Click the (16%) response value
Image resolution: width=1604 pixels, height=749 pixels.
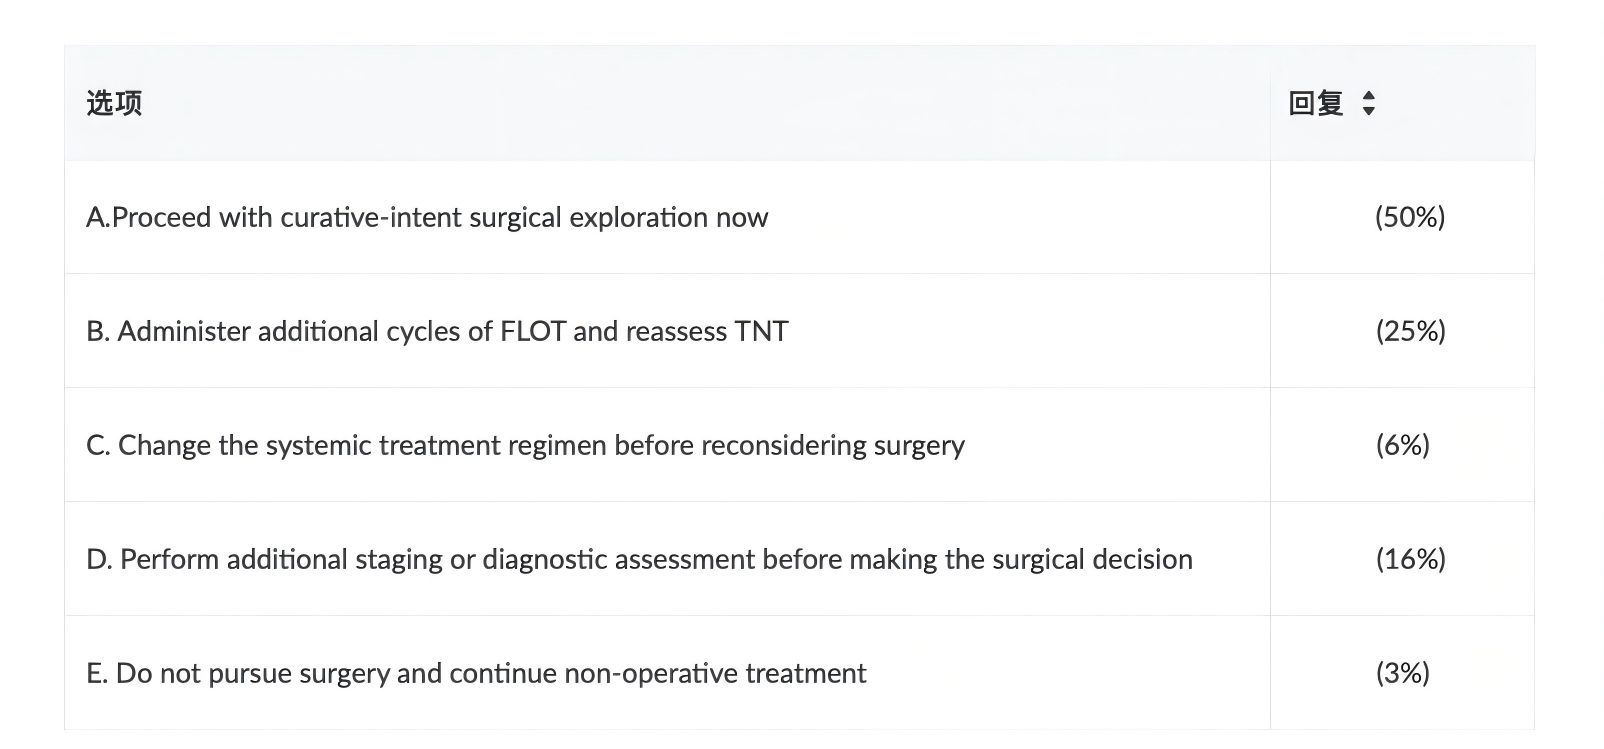1410,559
